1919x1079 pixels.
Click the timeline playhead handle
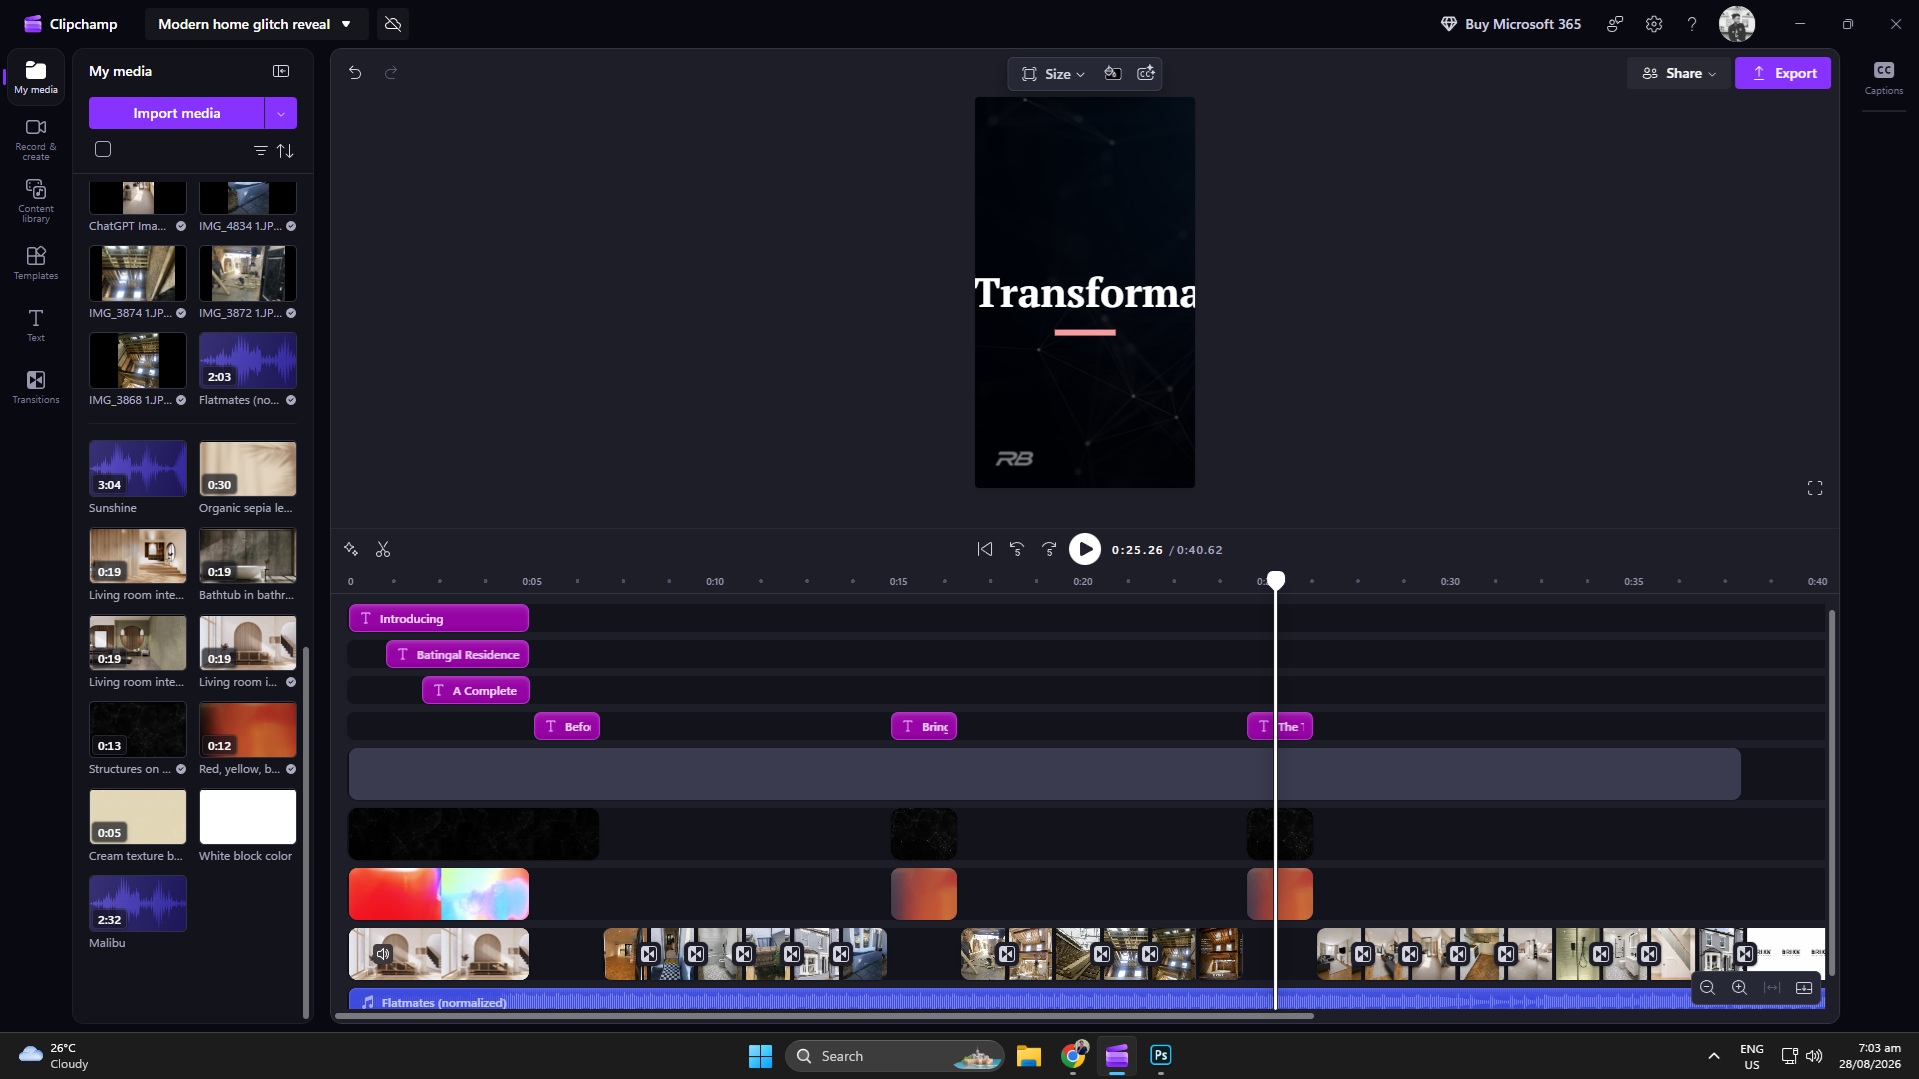click(1276, 580)
